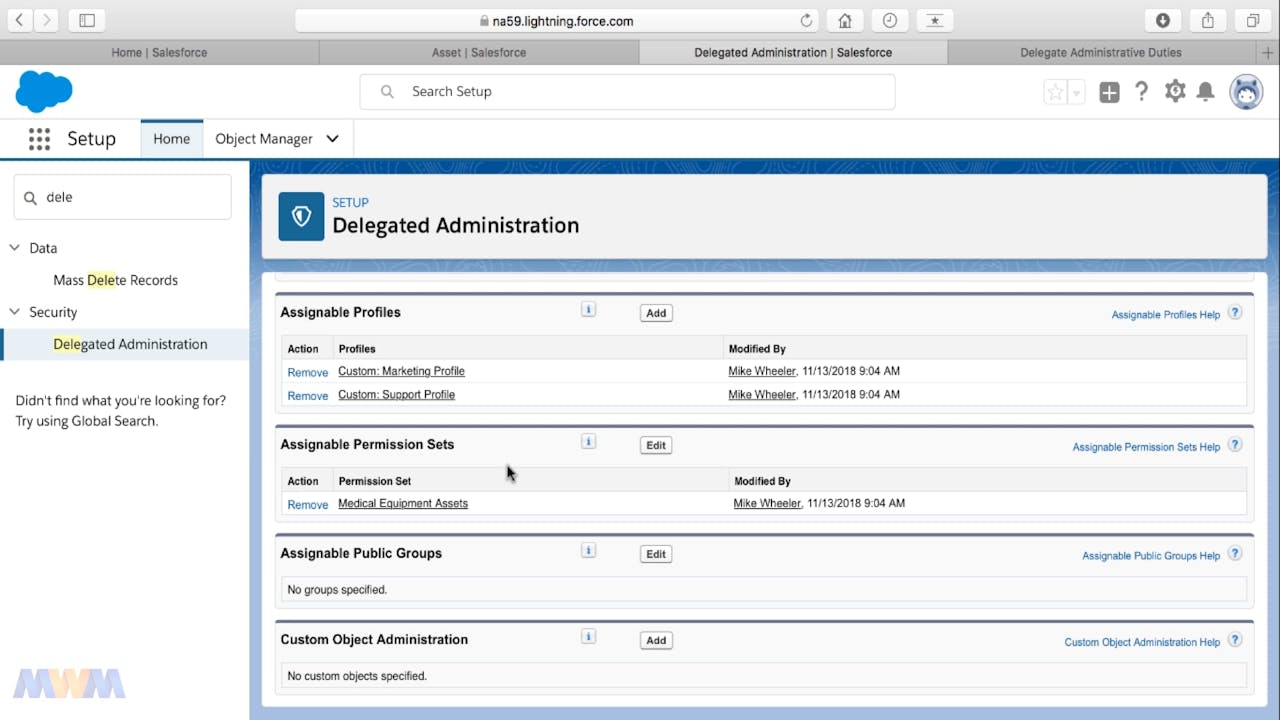Screen dimensions: 1280x720
Task: Open Assignable Profiles Help link
Action: point(1166,315)
